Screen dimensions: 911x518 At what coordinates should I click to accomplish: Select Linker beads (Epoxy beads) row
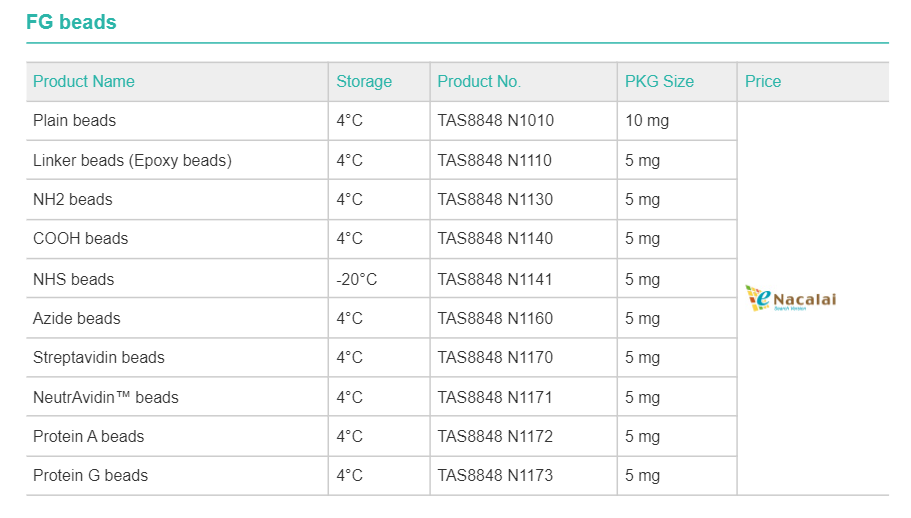(x=132, y=161)
